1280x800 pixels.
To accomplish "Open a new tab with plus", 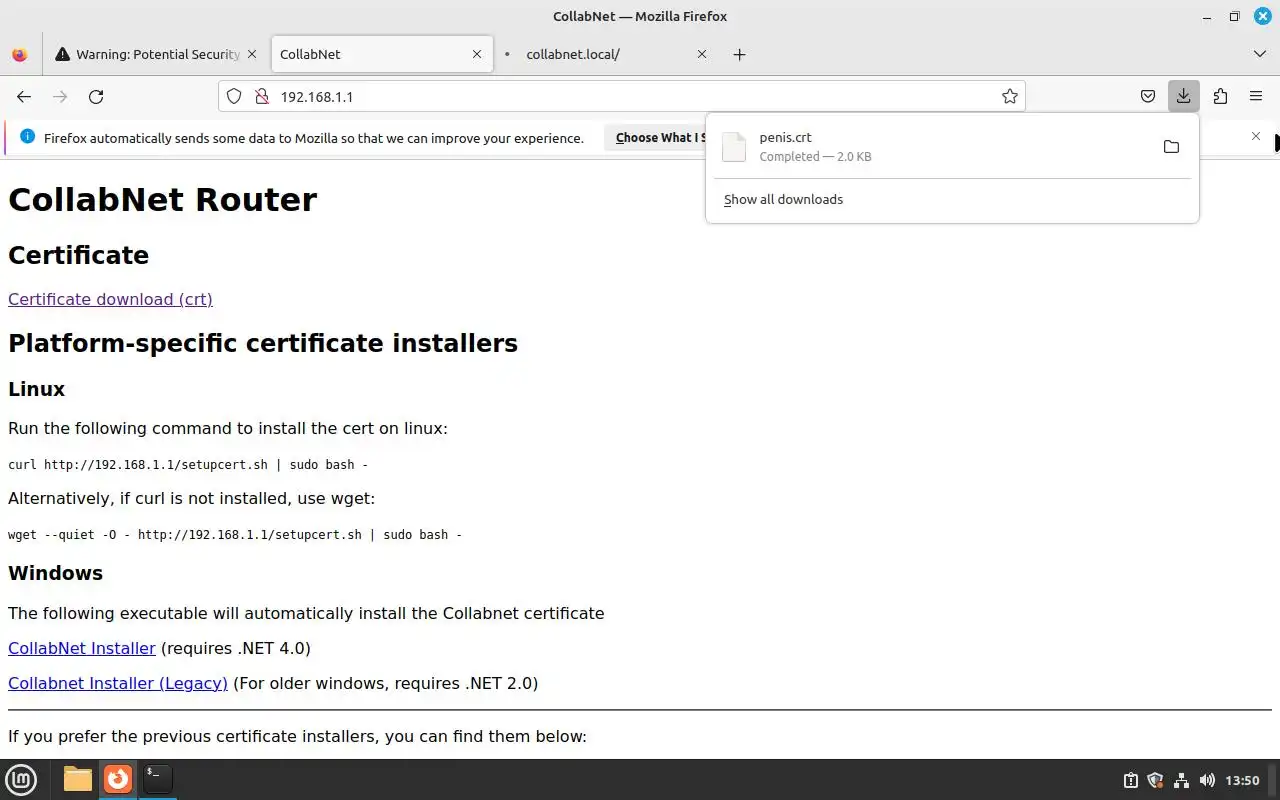I will (739, 54).
